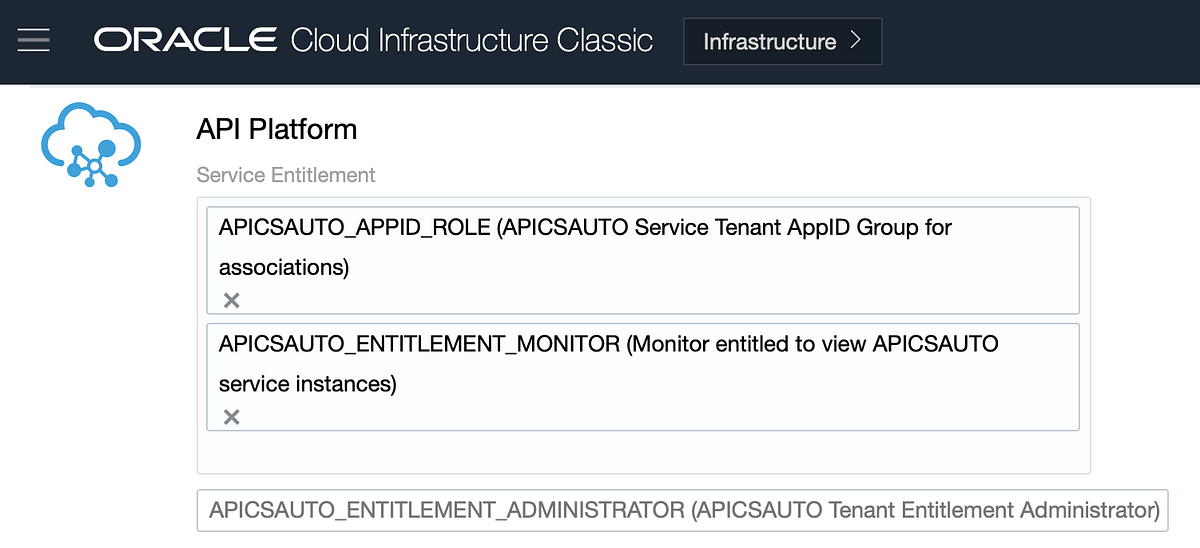Click the Service Entitlement label

coord(286,175)
